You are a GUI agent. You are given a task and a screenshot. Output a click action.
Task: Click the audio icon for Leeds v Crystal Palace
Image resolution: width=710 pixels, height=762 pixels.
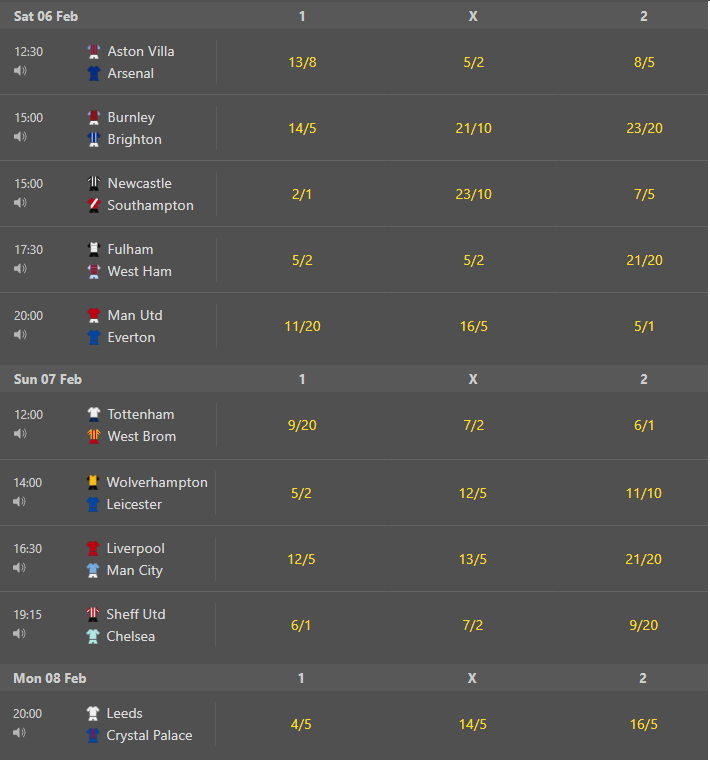19,733
